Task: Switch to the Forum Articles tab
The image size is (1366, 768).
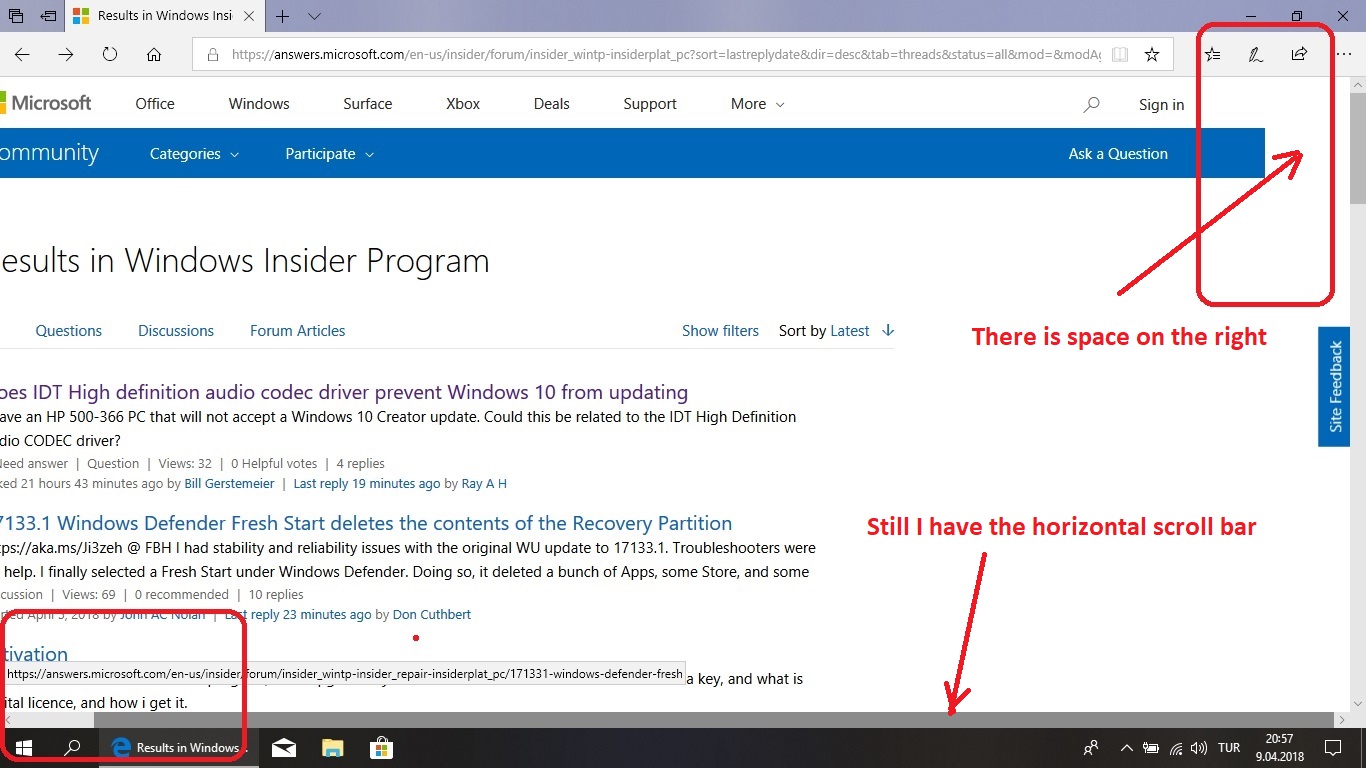Action: point(297,331)
